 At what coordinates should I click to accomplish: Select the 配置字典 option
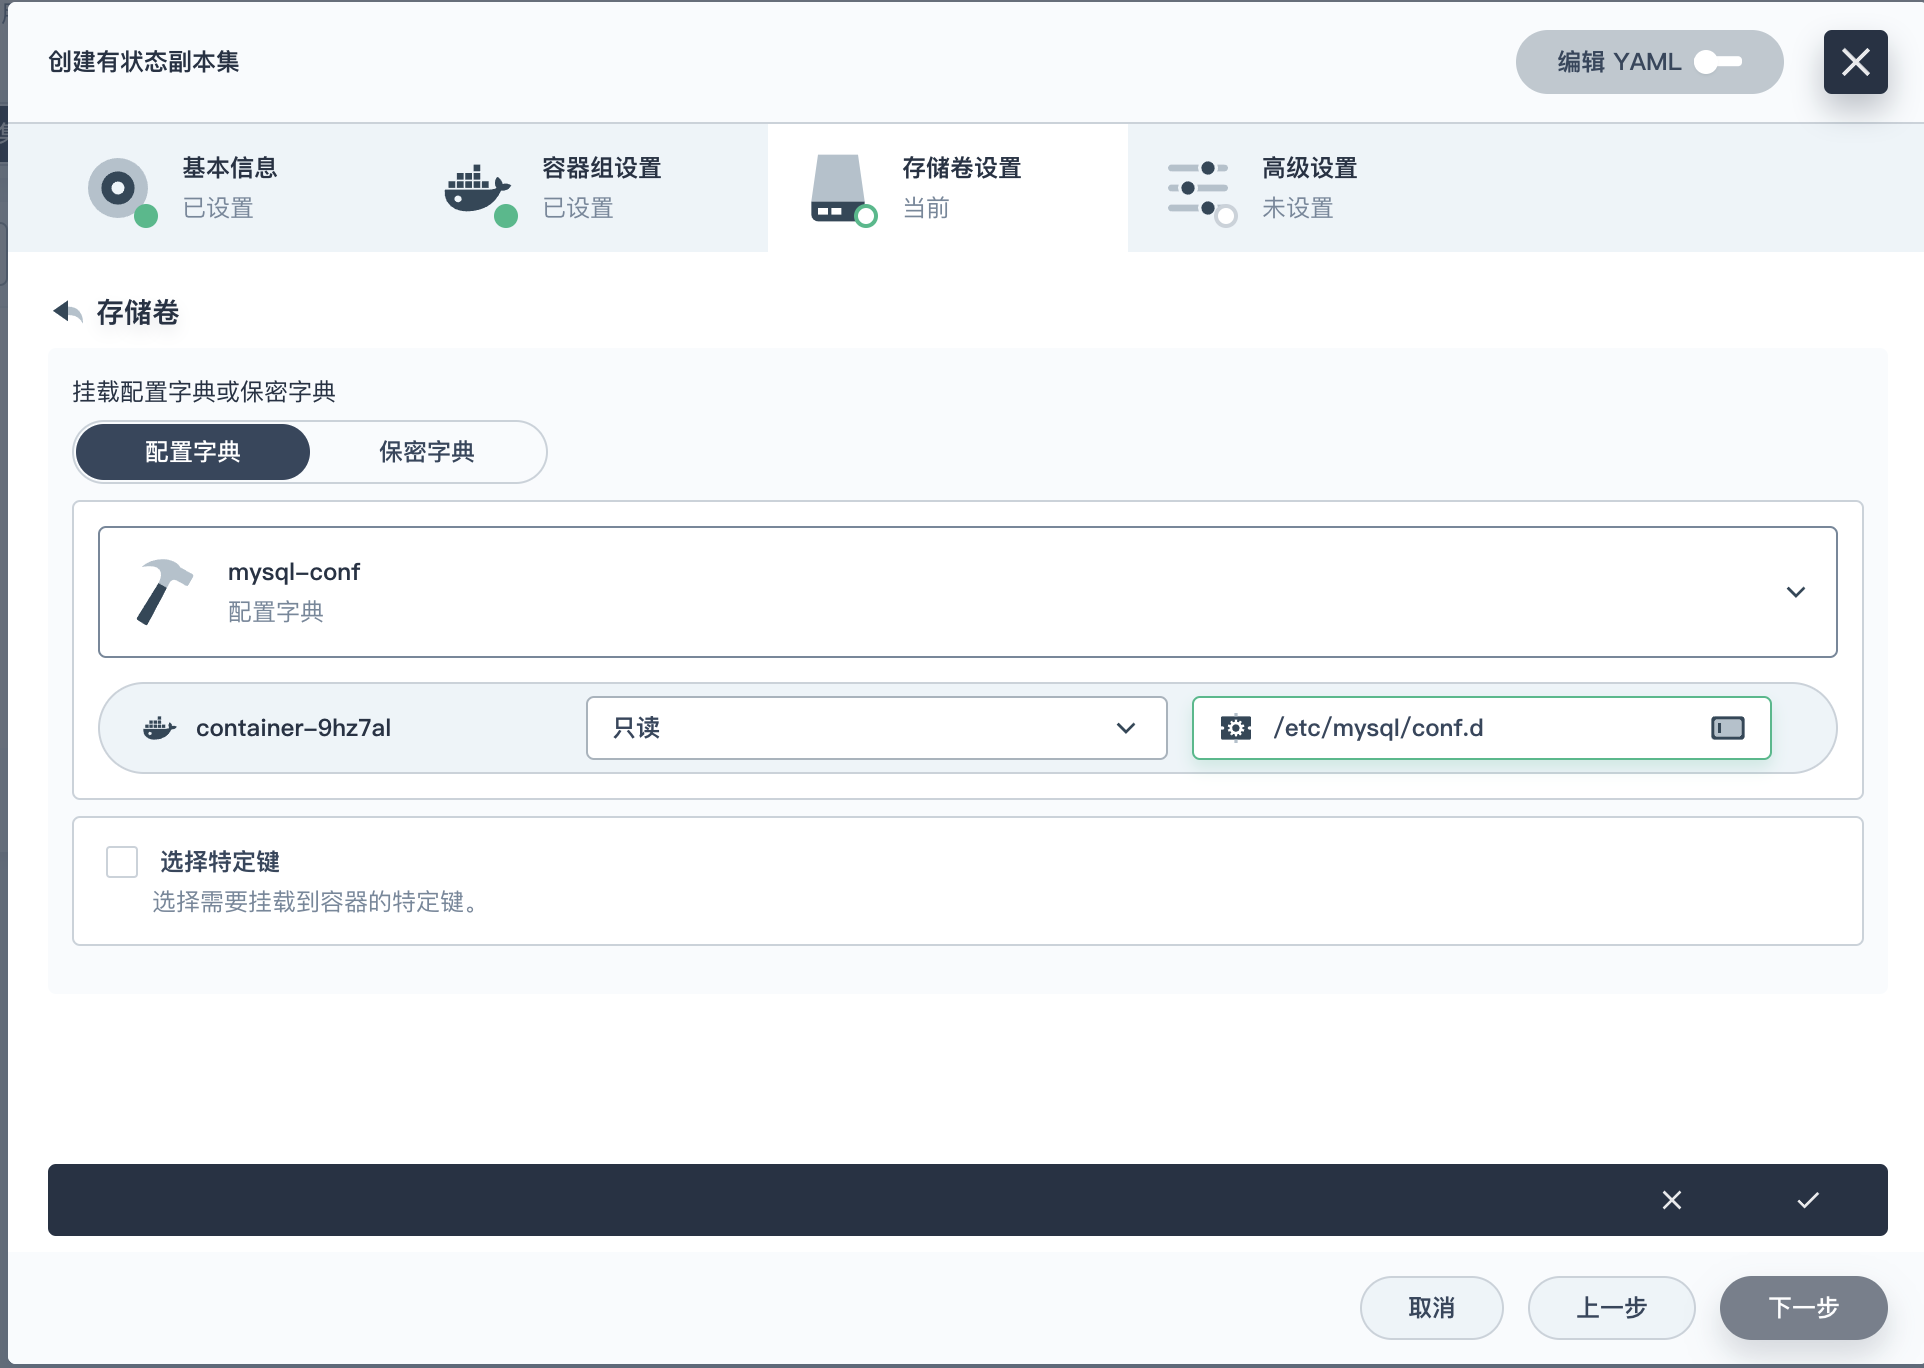[193, 452]
